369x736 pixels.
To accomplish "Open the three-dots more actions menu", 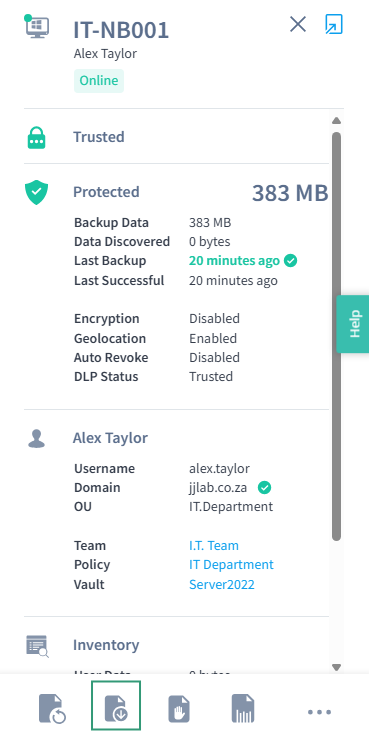I will [320, 712].
